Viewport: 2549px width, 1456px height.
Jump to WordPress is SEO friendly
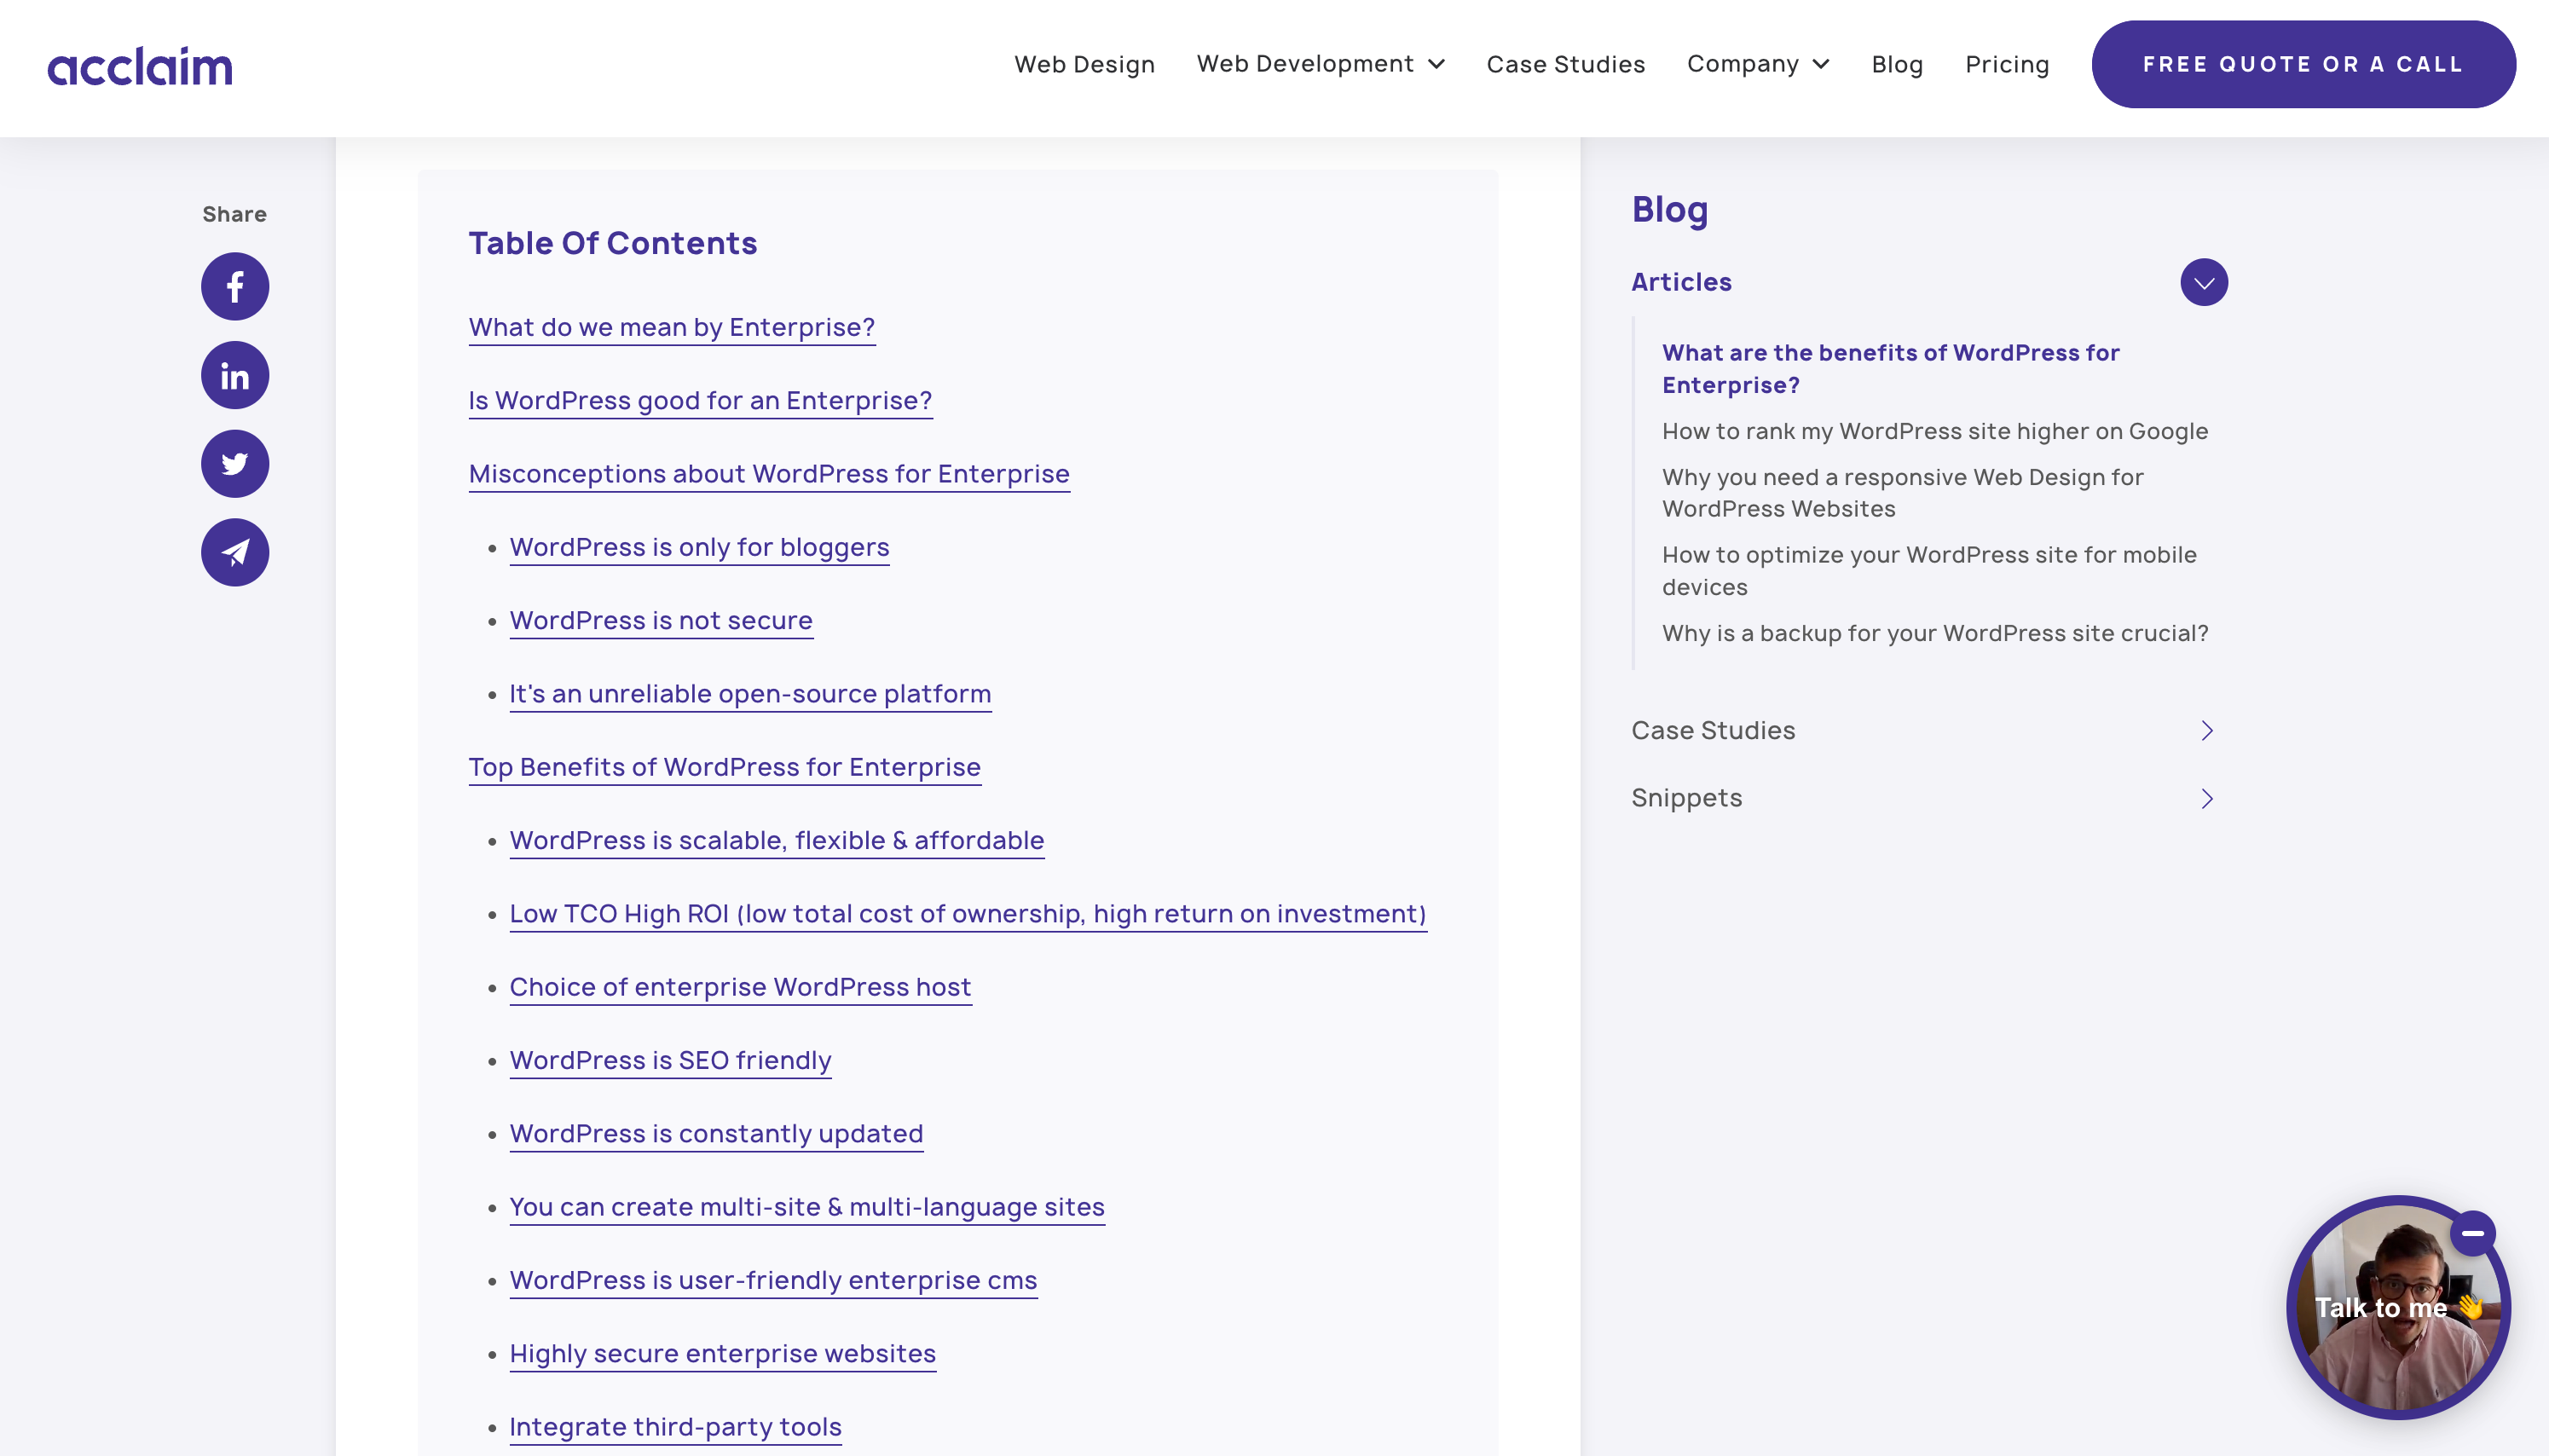click(x=670, y=1061)
